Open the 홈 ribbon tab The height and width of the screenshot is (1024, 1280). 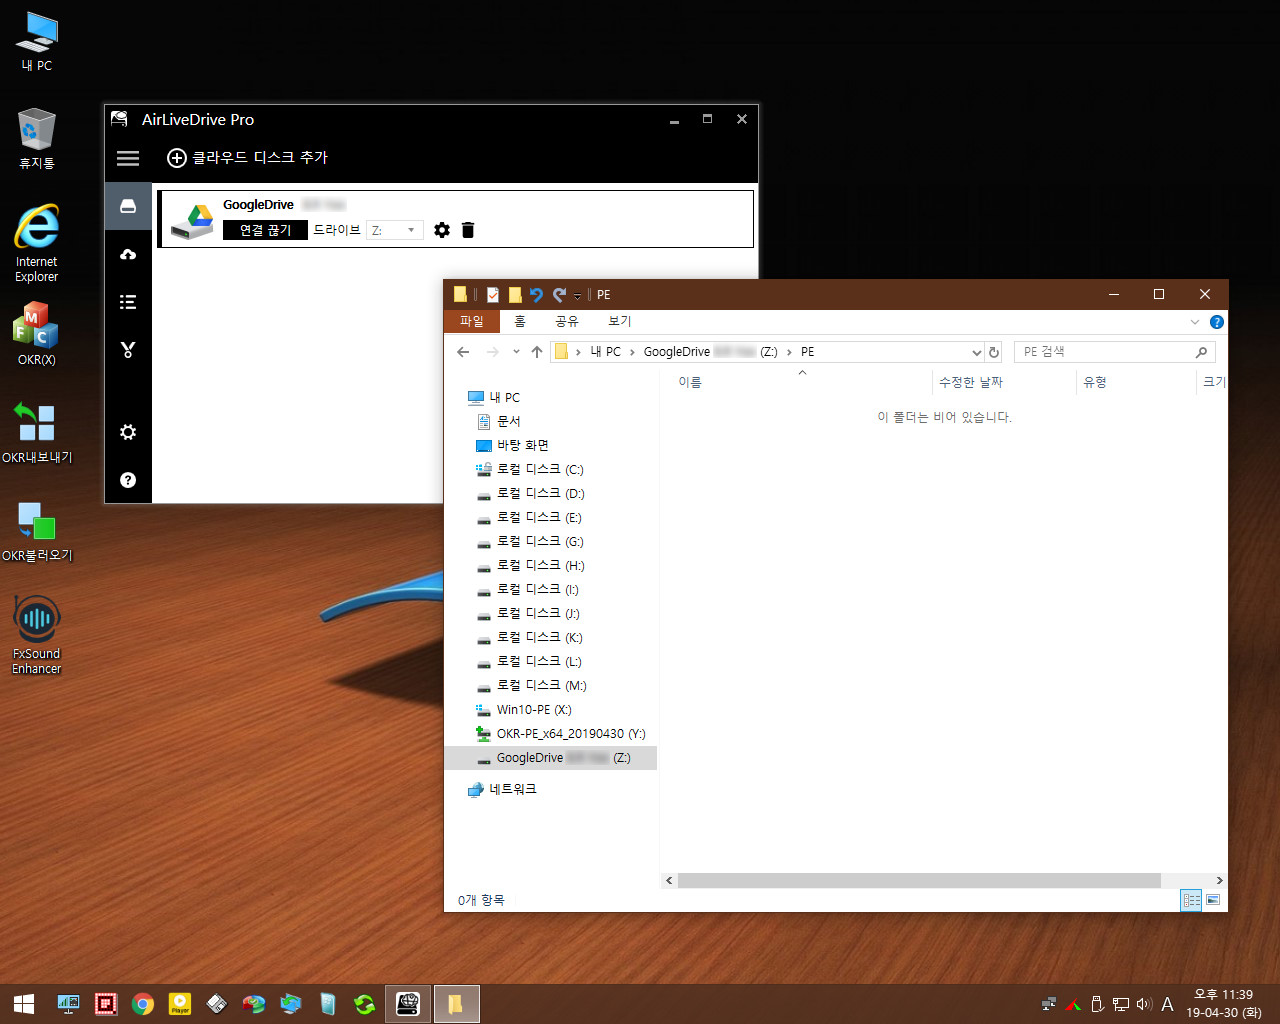[520, 321]
